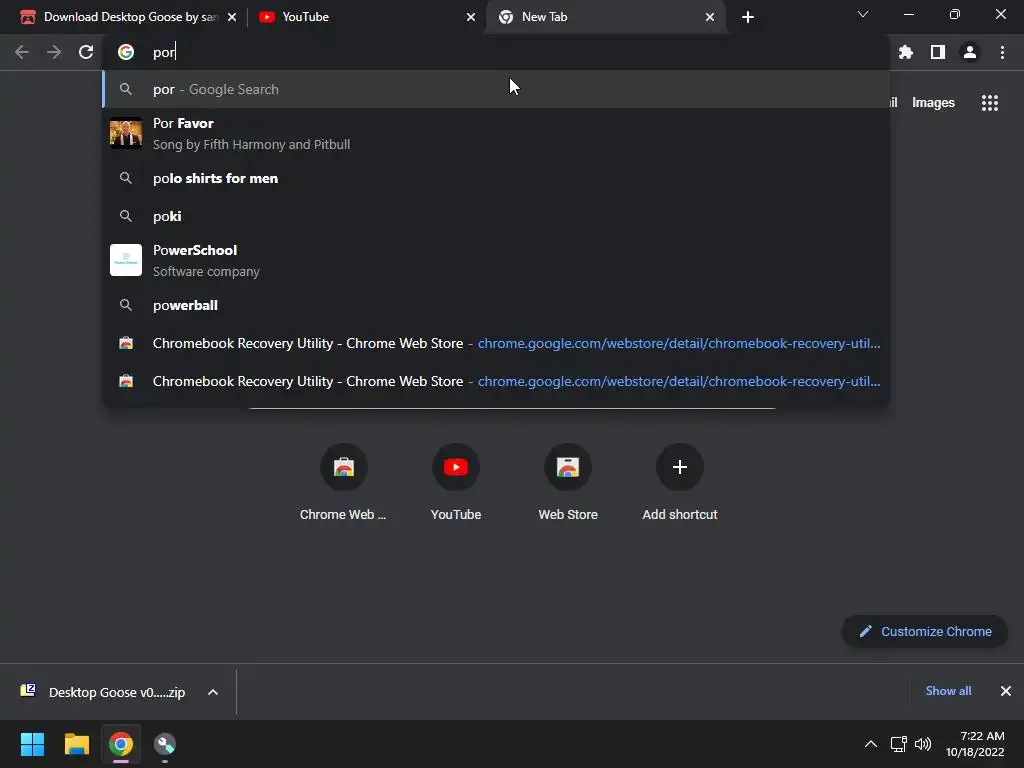Open the Web Store shortcut tile

[568, 482]
